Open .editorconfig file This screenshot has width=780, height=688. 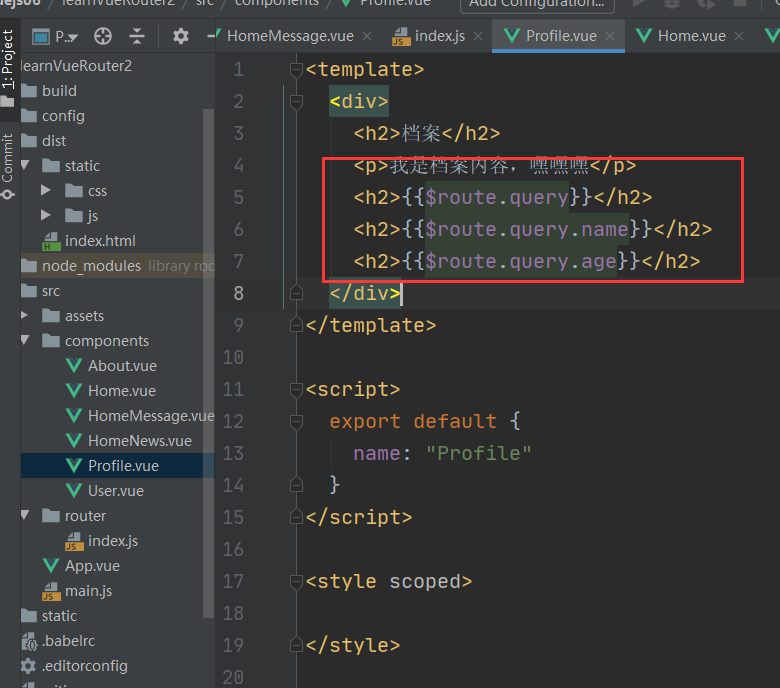pyautogui.click(x=85, y=666)
